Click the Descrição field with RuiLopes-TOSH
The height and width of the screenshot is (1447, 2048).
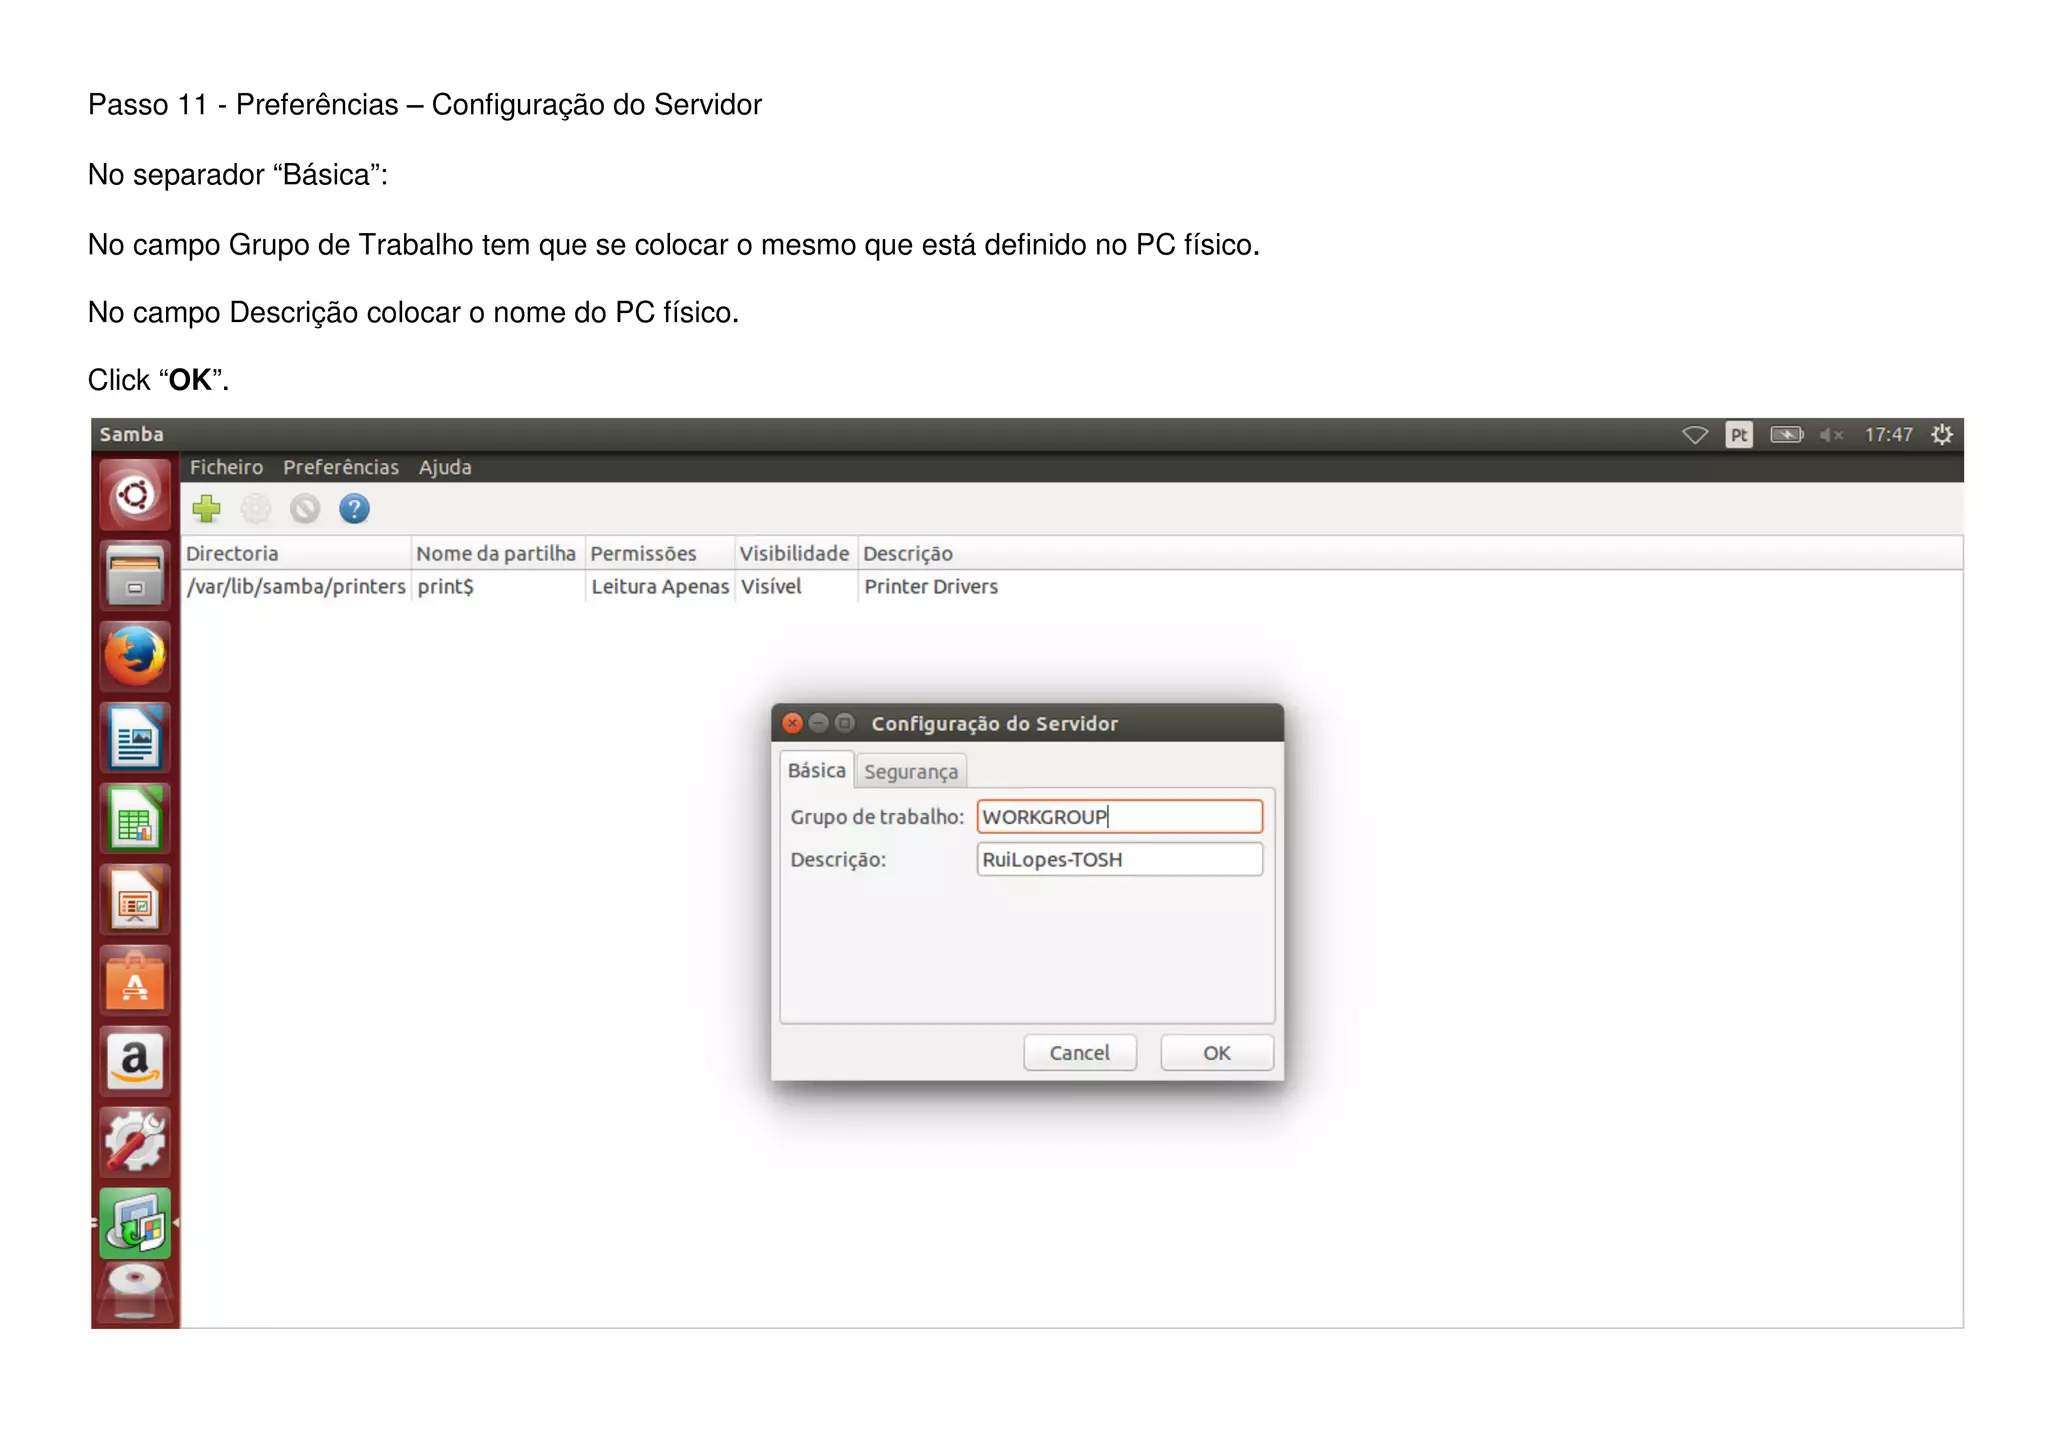(1119, 859)
